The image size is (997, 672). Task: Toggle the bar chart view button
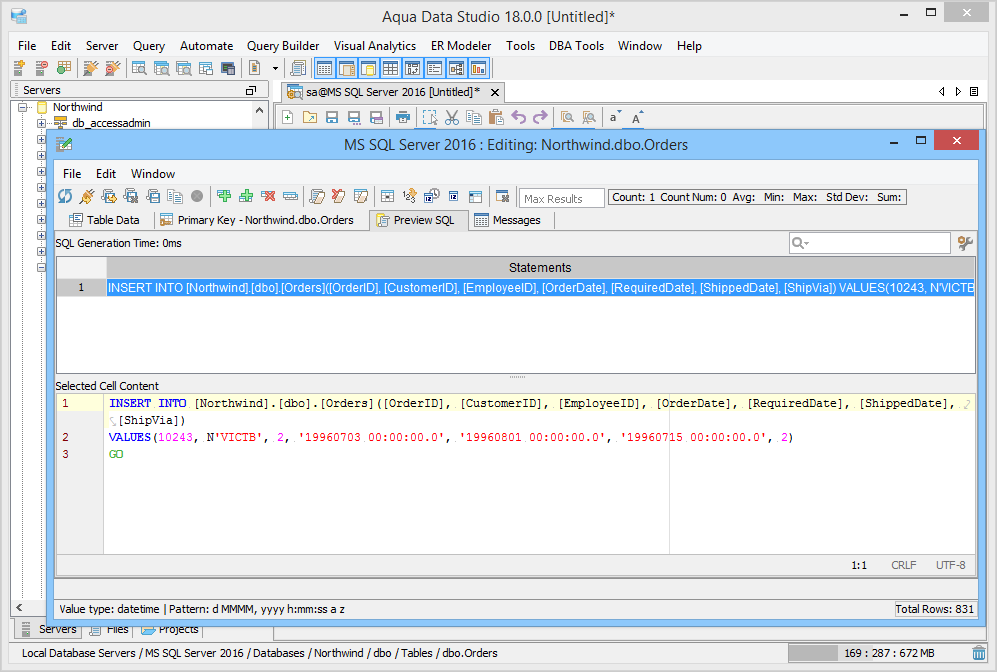(x=478, y=68)
